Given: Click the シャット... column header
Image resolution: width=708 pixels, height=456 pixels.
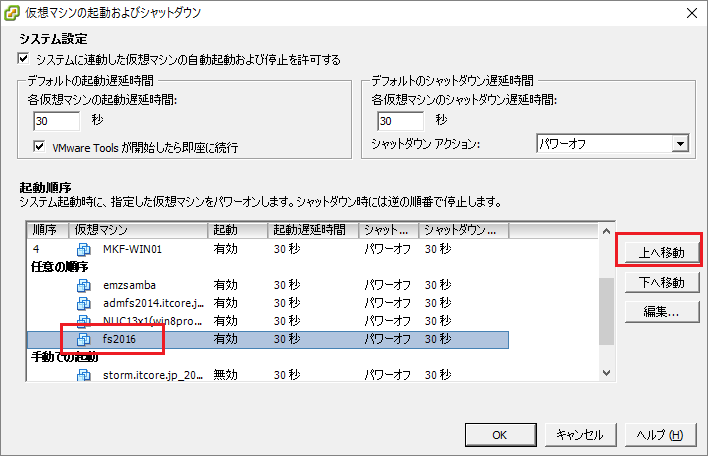Looking at the screenshot, I should click(388, 230).
